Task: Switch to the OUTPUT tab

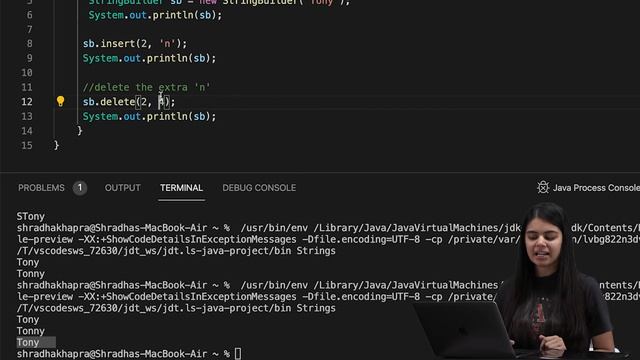Action: coord(122,188)
